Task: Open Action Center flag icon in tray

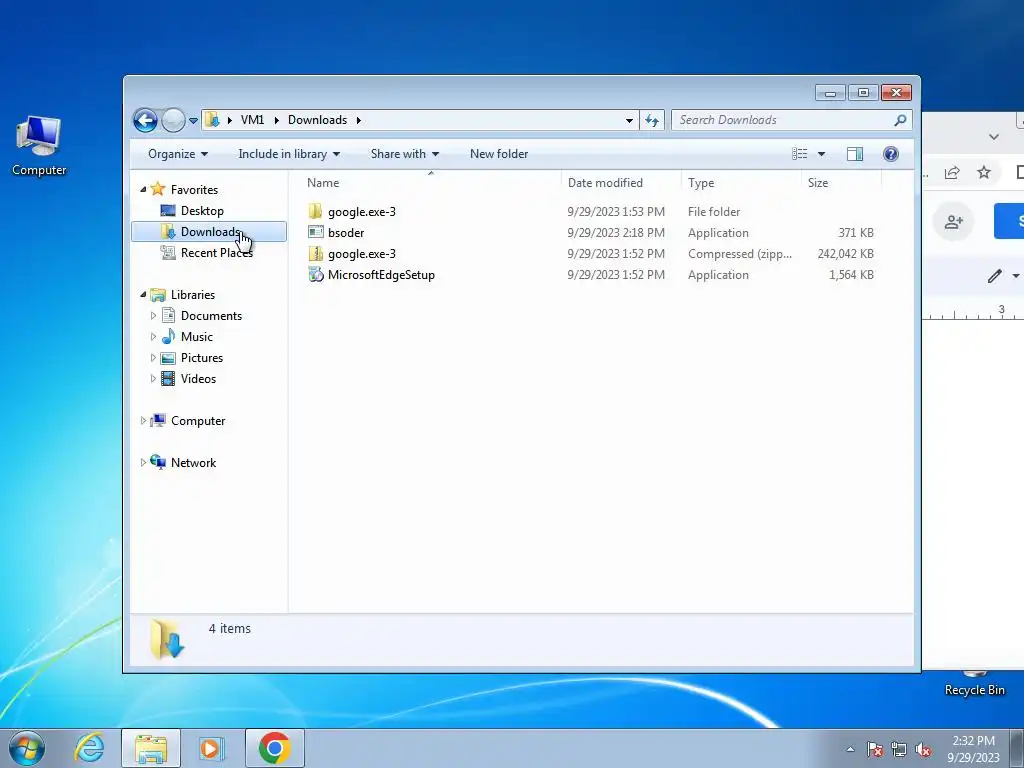Action: tap(874, 749)
